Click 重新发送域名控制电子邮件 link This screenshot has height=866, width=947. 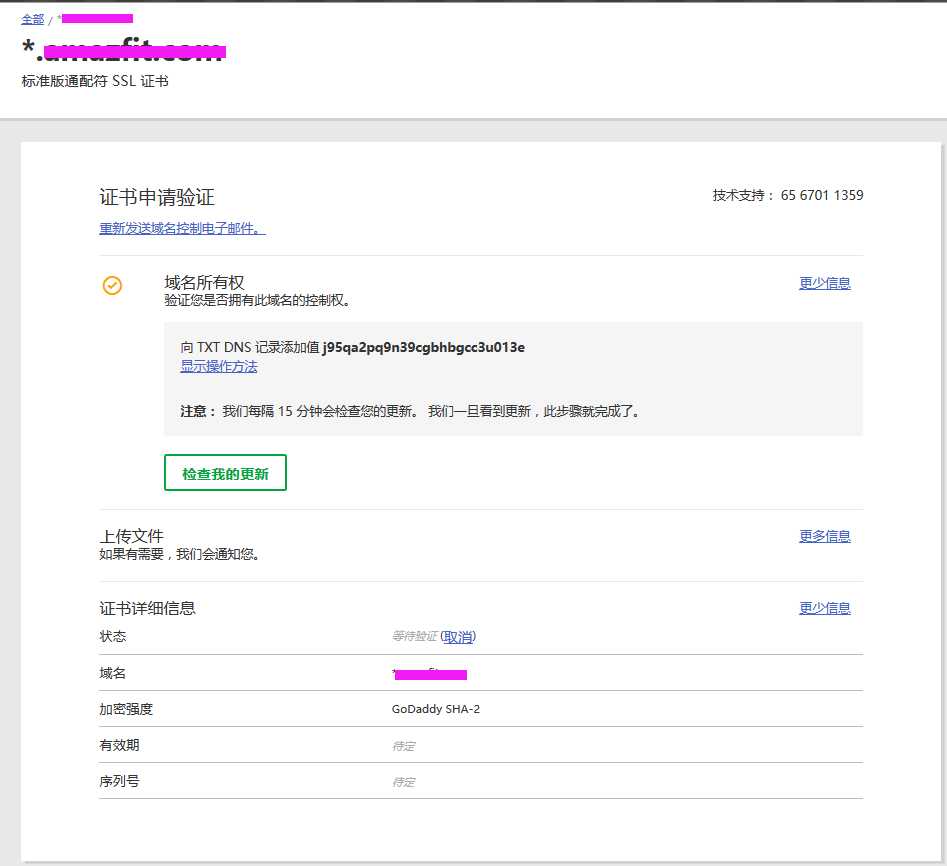pyautogui.click(x=182, y=228)
